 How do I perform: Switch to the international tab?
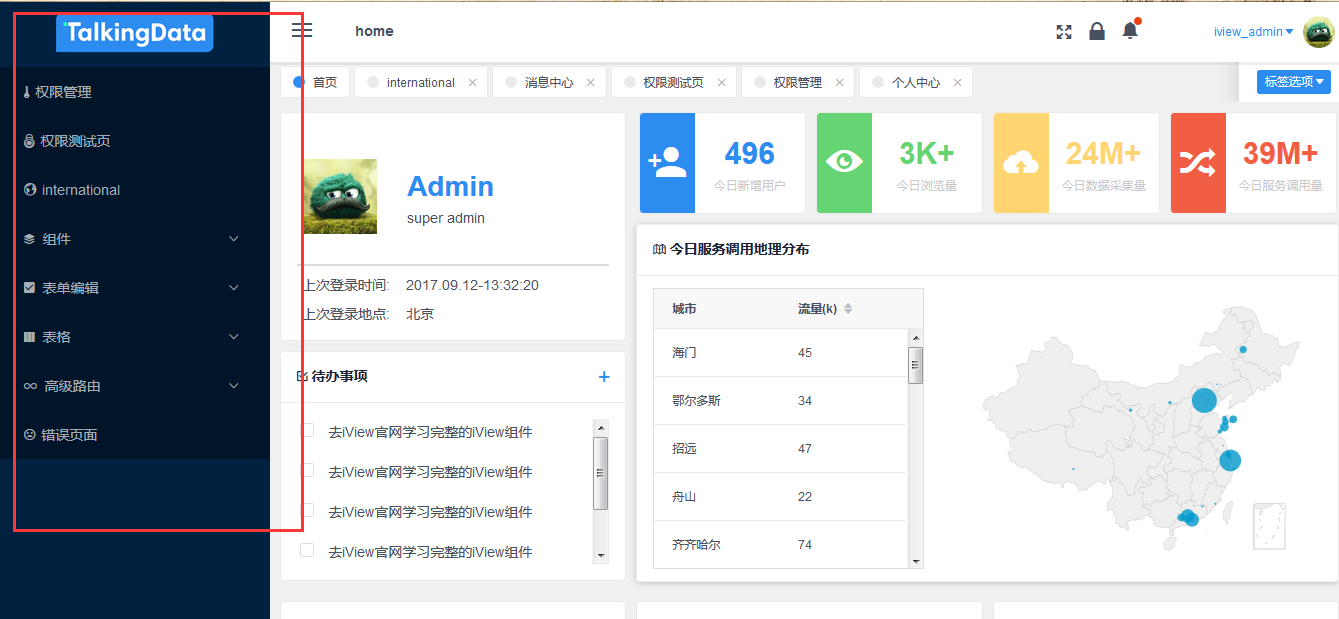click(x=420, y=83)
